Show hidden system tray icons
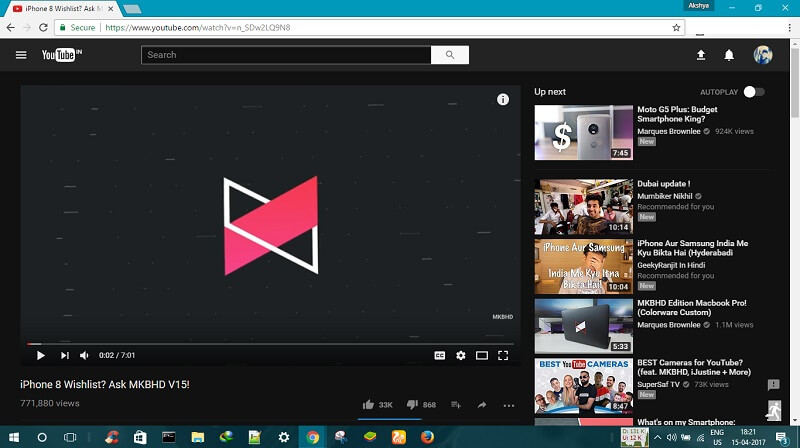Viewport: 800px width, 448px height. (x=657, y=437)
